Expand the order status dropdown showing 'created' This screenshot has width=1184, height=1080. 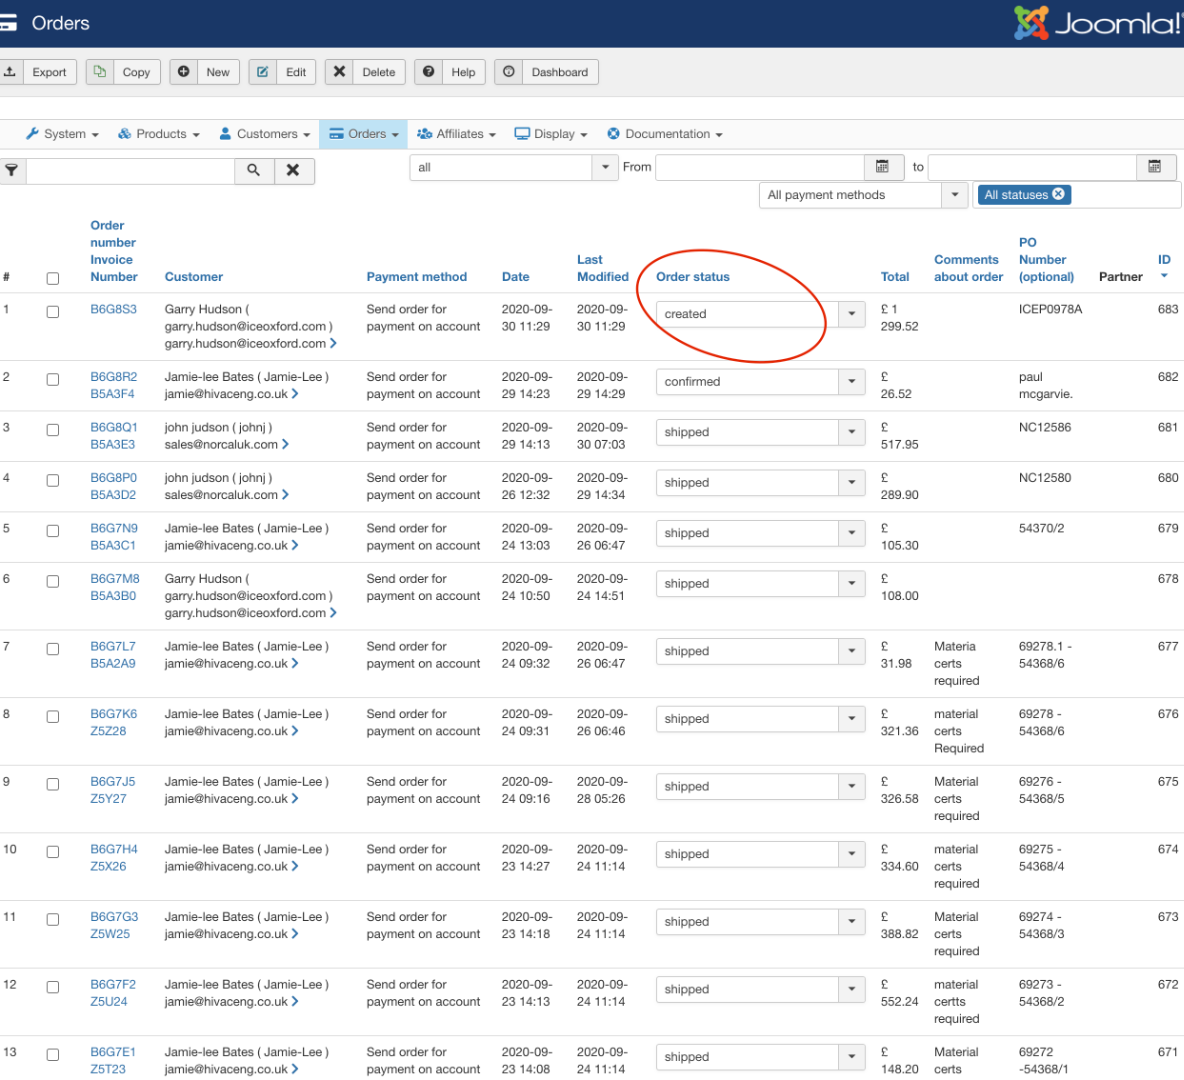coord(851,314)
